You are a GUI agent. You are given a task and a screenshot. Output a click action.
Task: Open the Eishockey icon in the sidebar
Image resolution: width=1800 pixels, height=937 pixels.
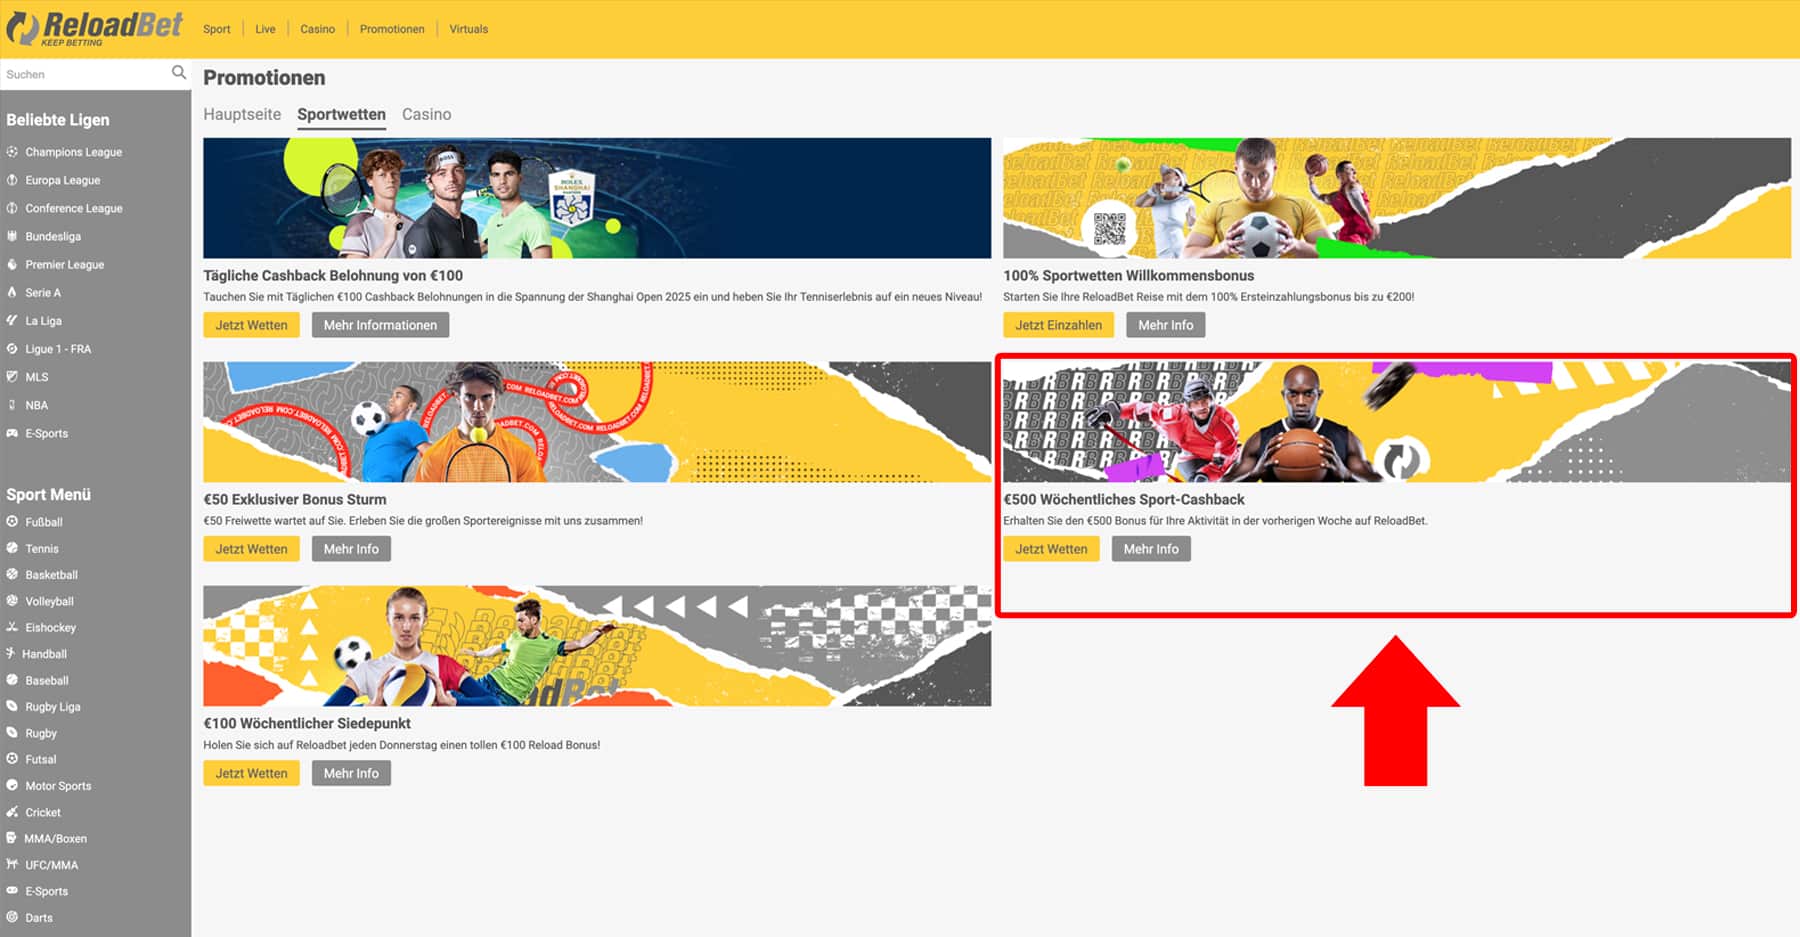tap(12, 627)
